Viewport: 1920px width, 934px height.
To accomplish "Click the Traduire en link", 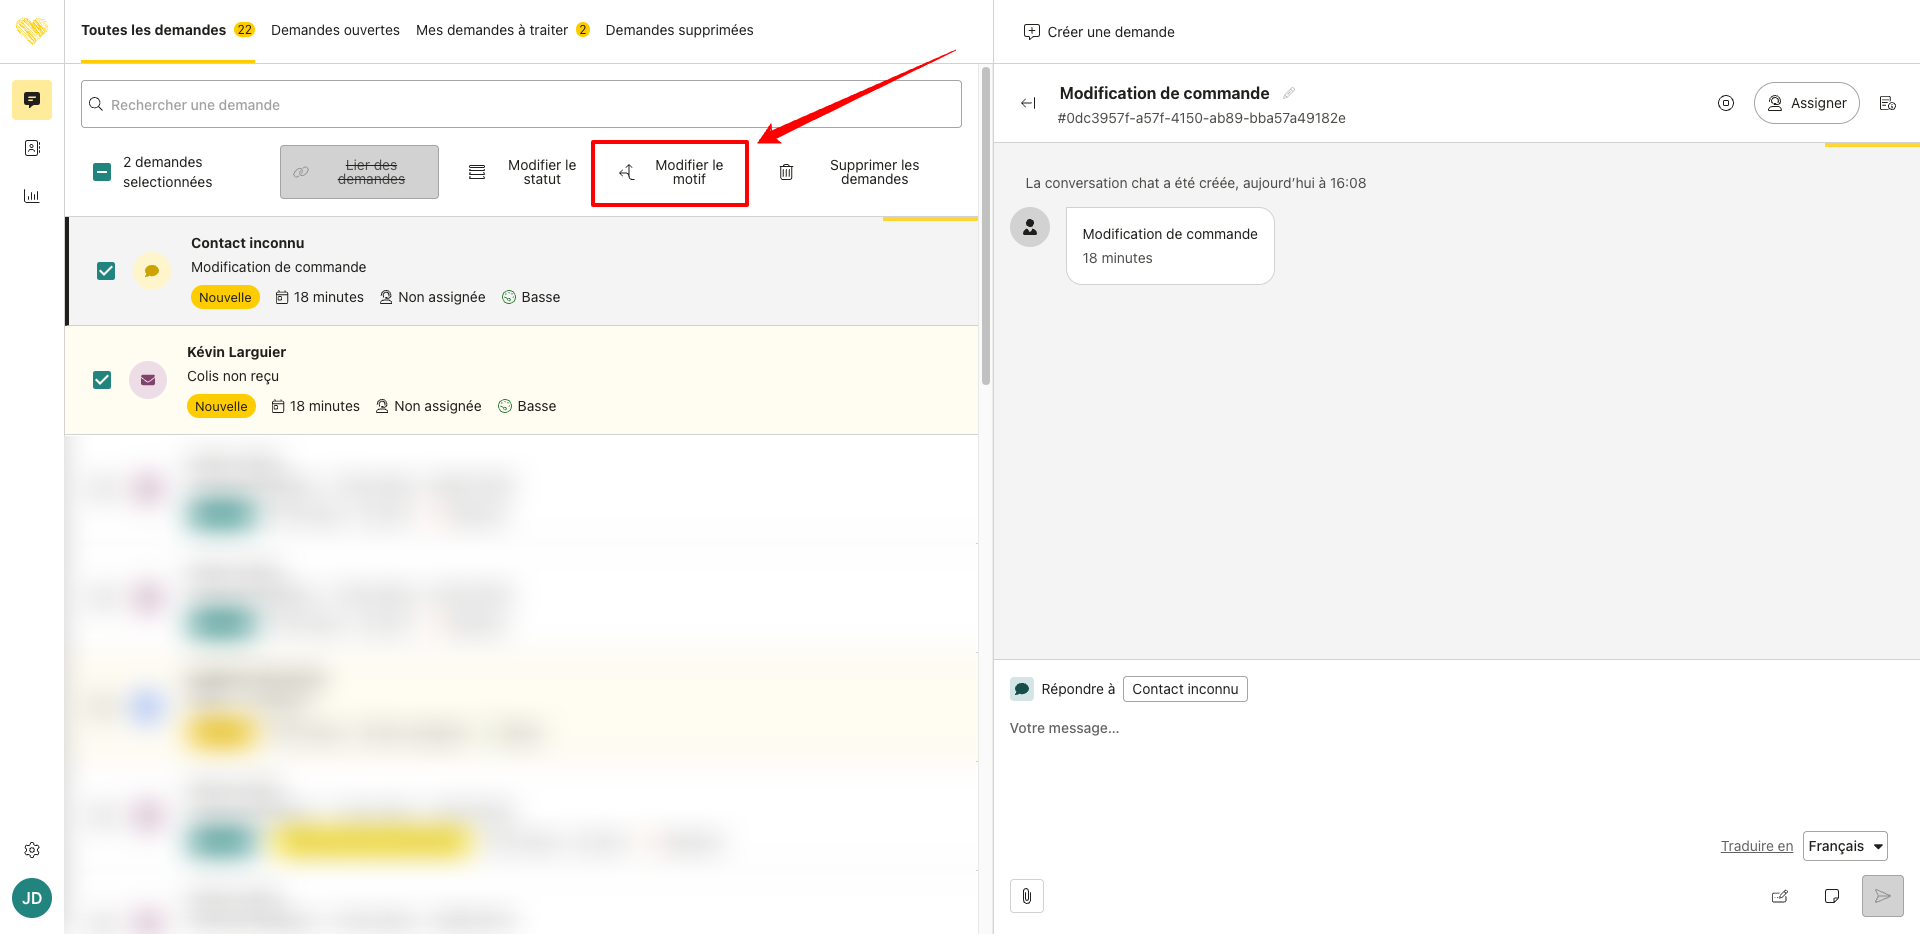I will tap(1756, 846).
